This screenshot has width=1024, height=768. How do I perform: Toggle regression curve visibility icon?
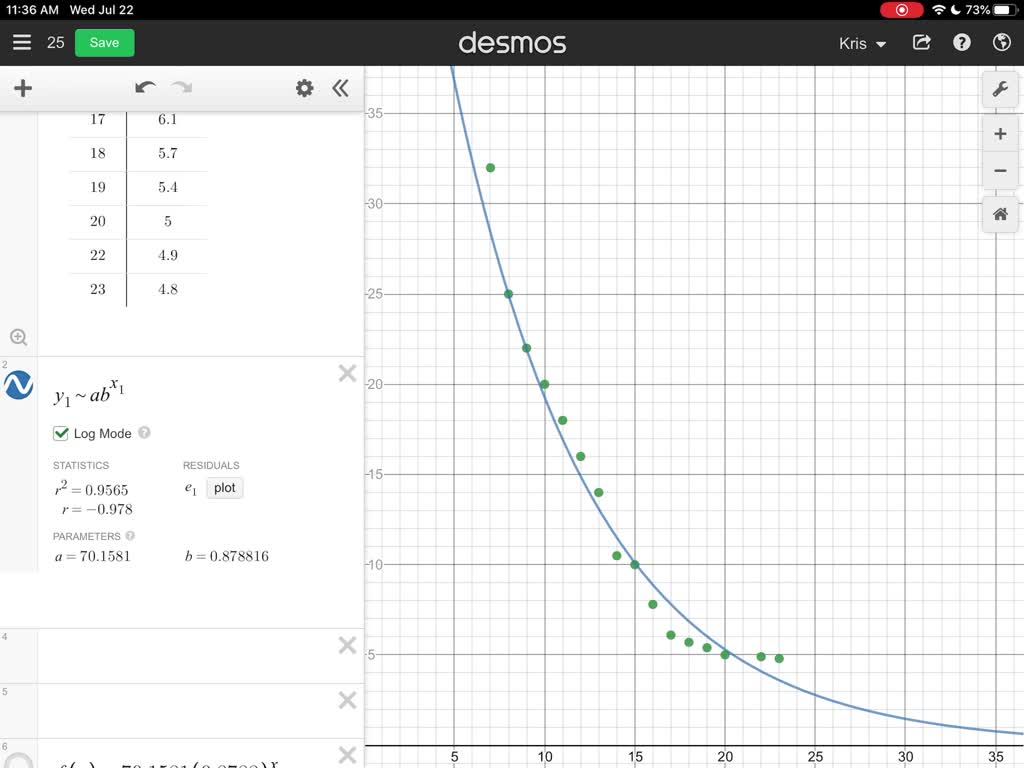tap(19, 385)
